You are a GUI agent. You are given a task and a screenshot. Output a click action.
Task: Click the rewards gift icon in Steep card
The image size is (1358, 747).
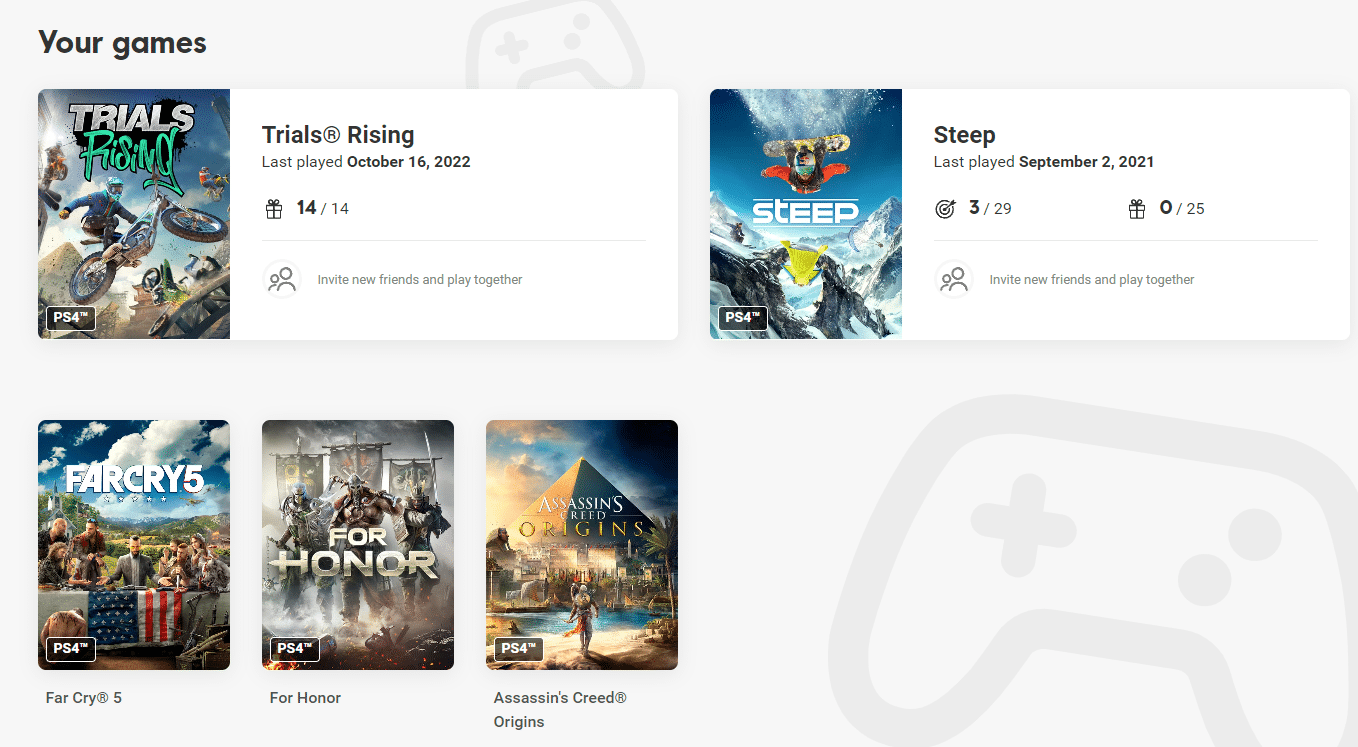click(1137, 209)
